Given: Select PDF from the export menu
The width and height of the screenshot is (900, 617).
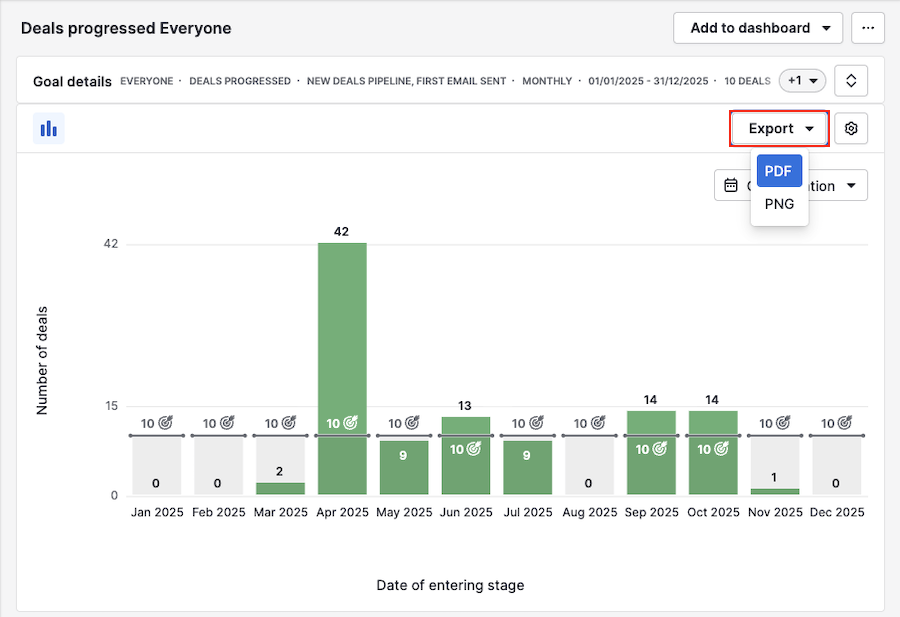Looking at the screenshot, I should click(x=778, y=171).
